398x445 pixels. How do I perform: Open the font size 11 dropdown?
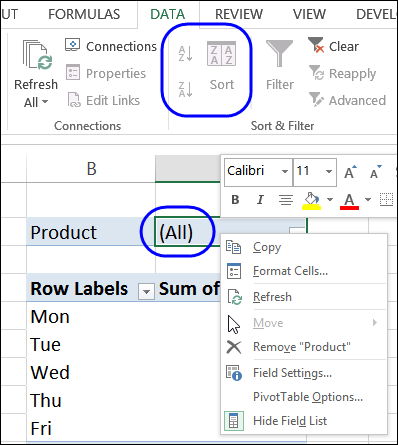coord(329,172)
